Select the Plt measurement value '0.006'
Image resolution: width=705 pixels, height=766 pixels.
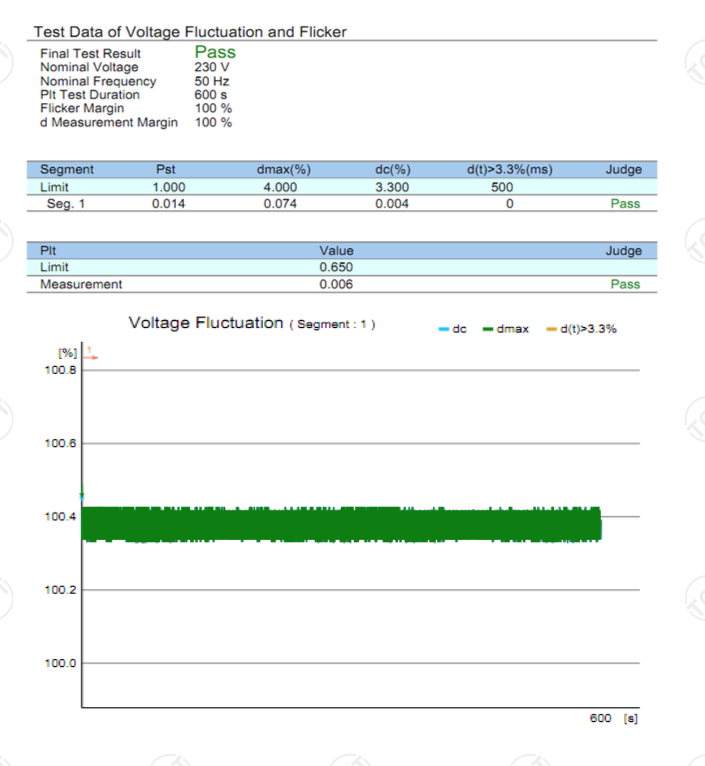[x=336, y=284]
